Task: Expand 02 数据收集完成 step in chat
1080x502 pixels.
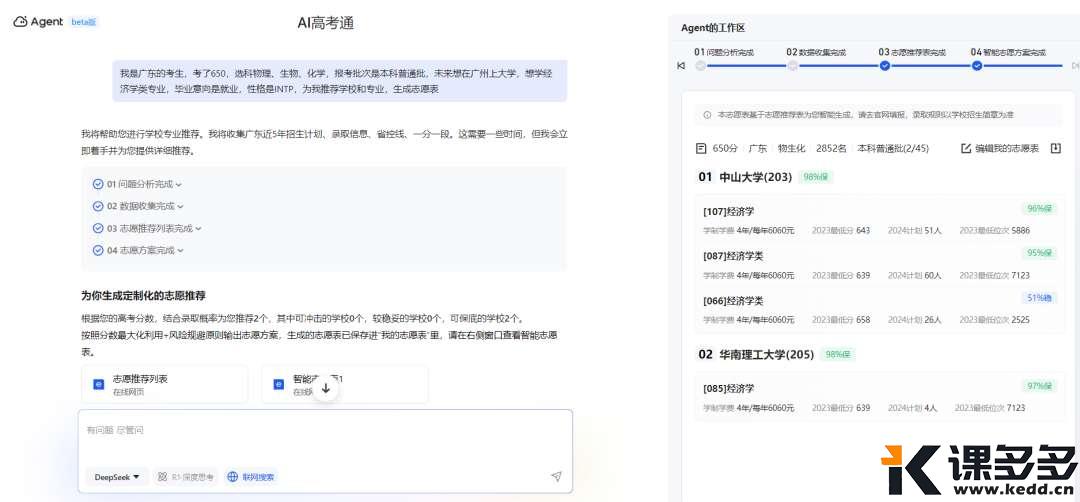Action: point(145,206)
